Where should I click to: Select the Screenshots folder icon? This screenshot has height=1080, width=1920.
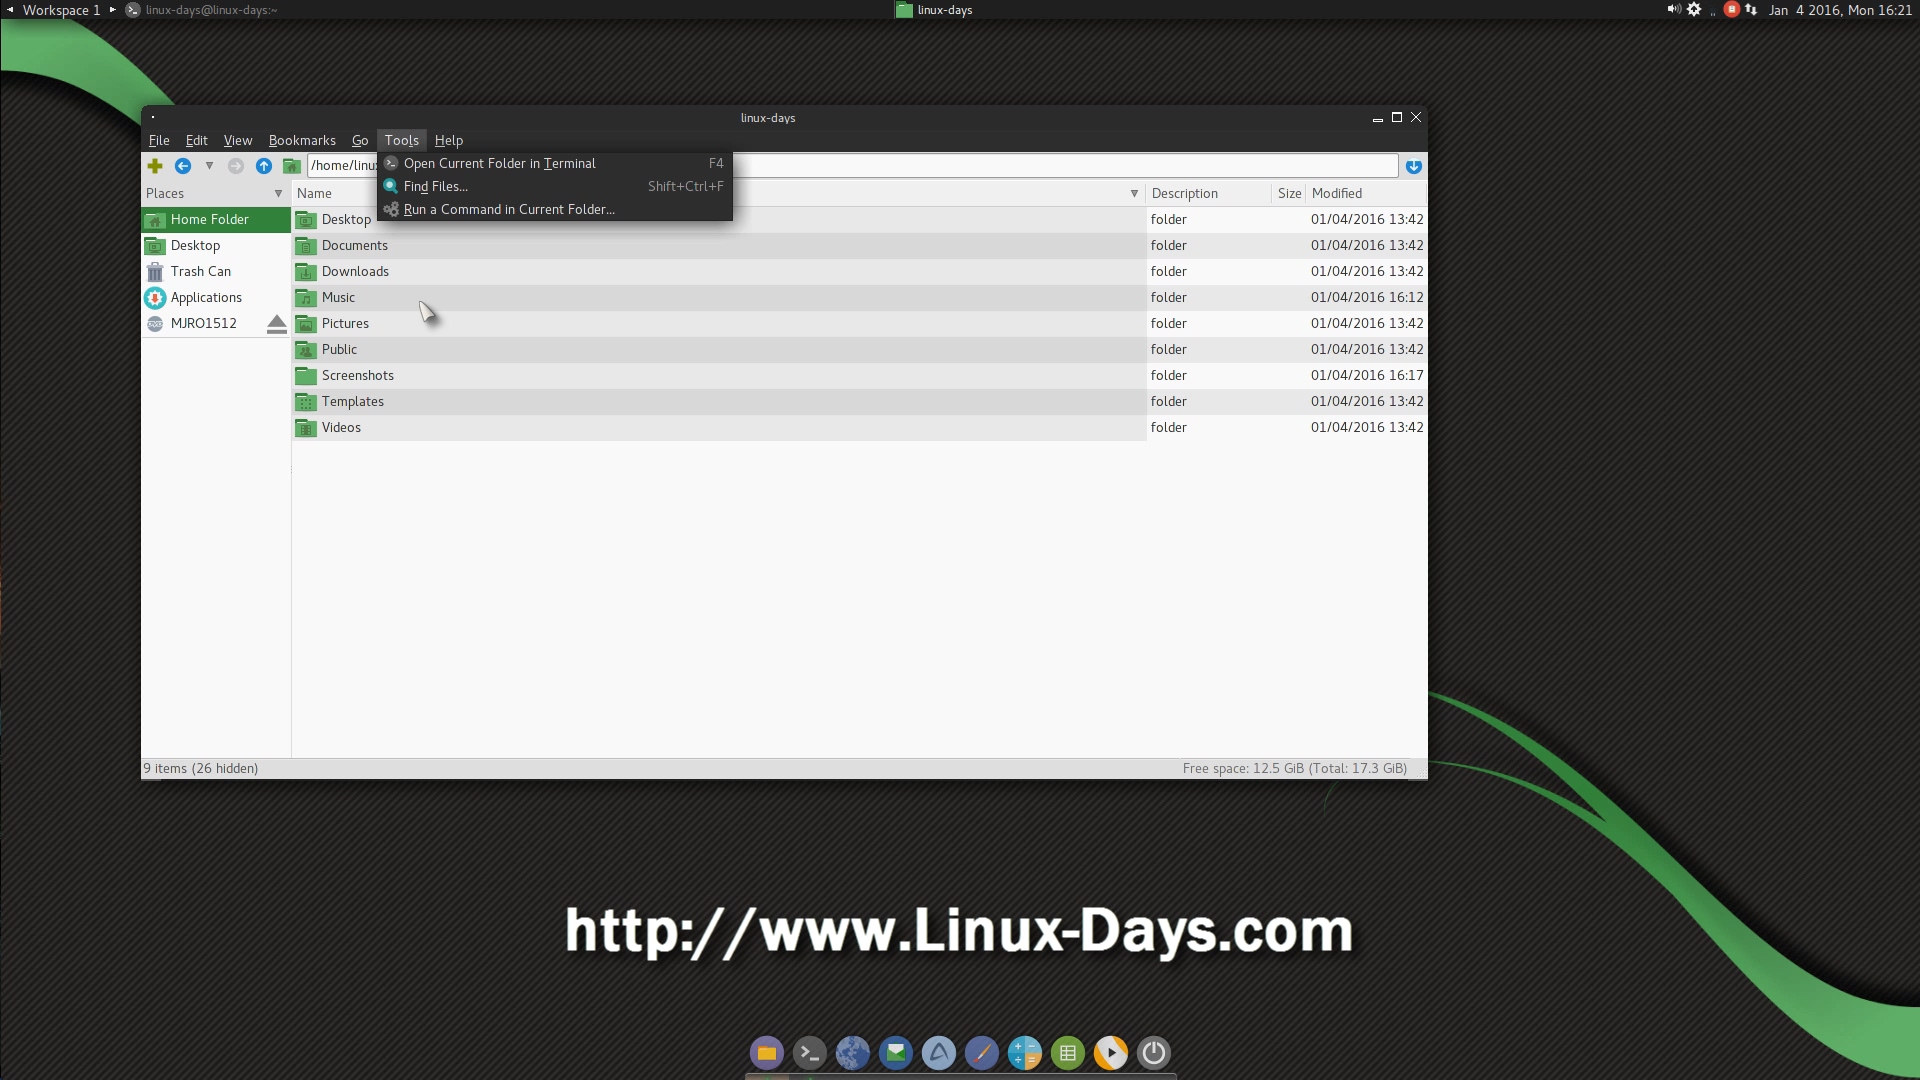point(306,375)
